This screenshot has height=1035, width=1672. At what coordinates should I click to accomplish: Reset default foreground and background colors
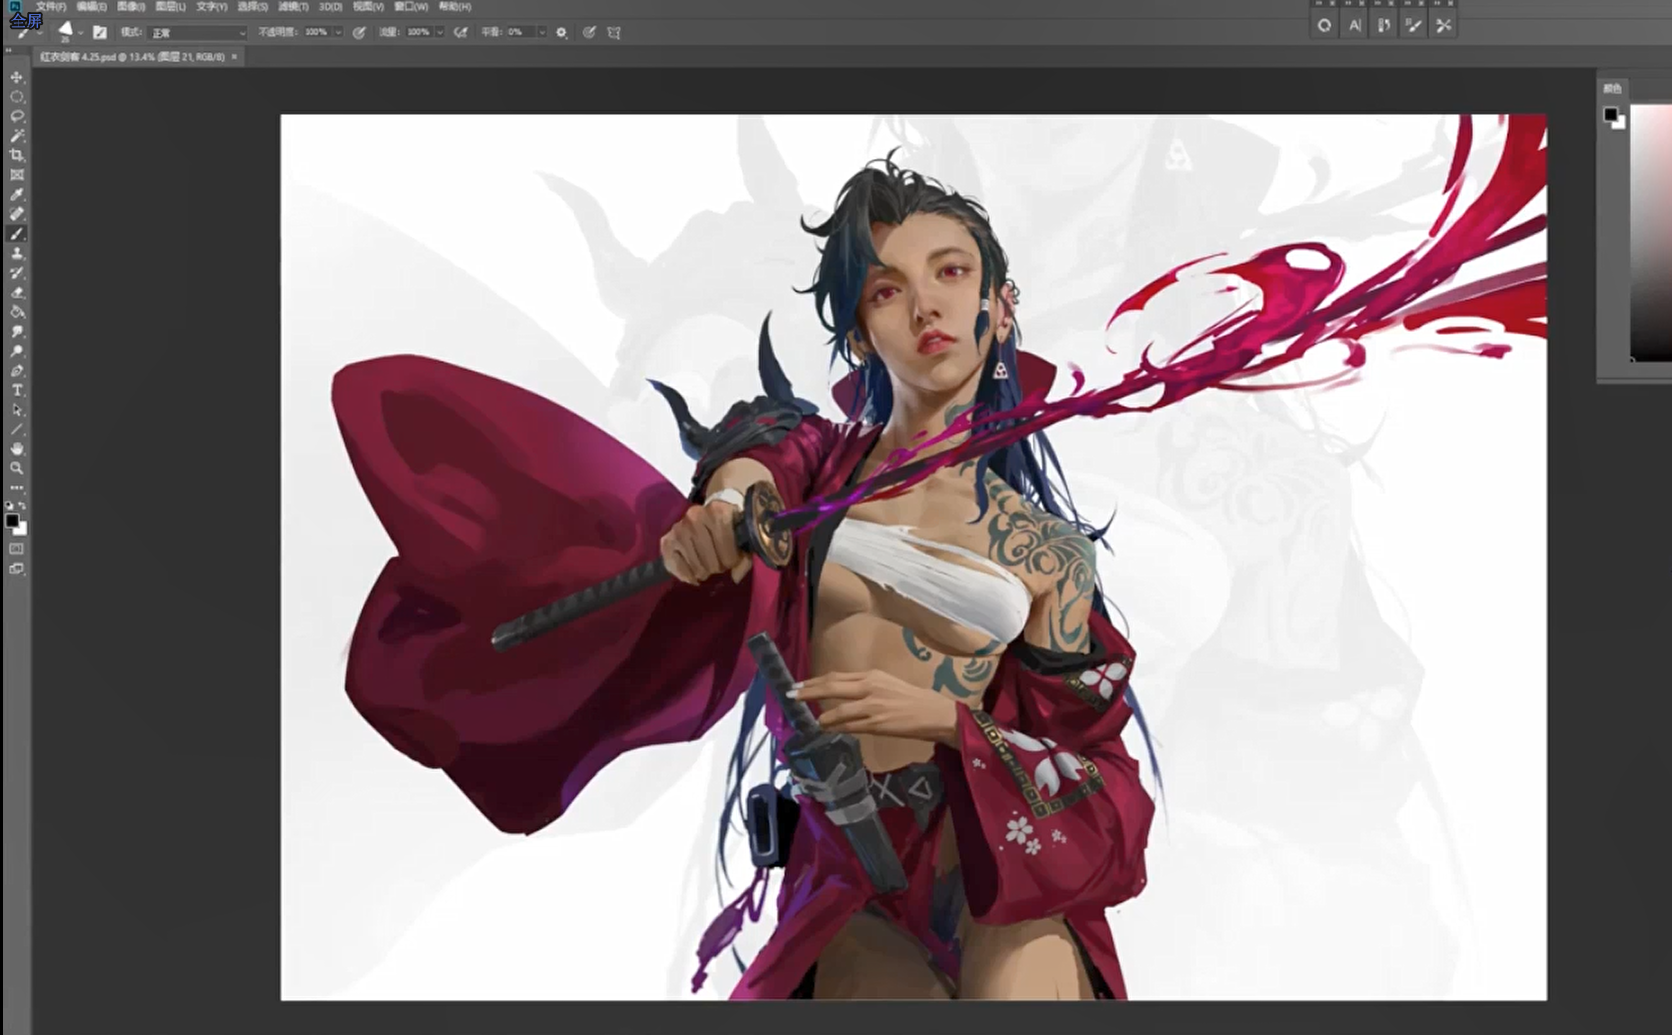[x=9, y=506]
